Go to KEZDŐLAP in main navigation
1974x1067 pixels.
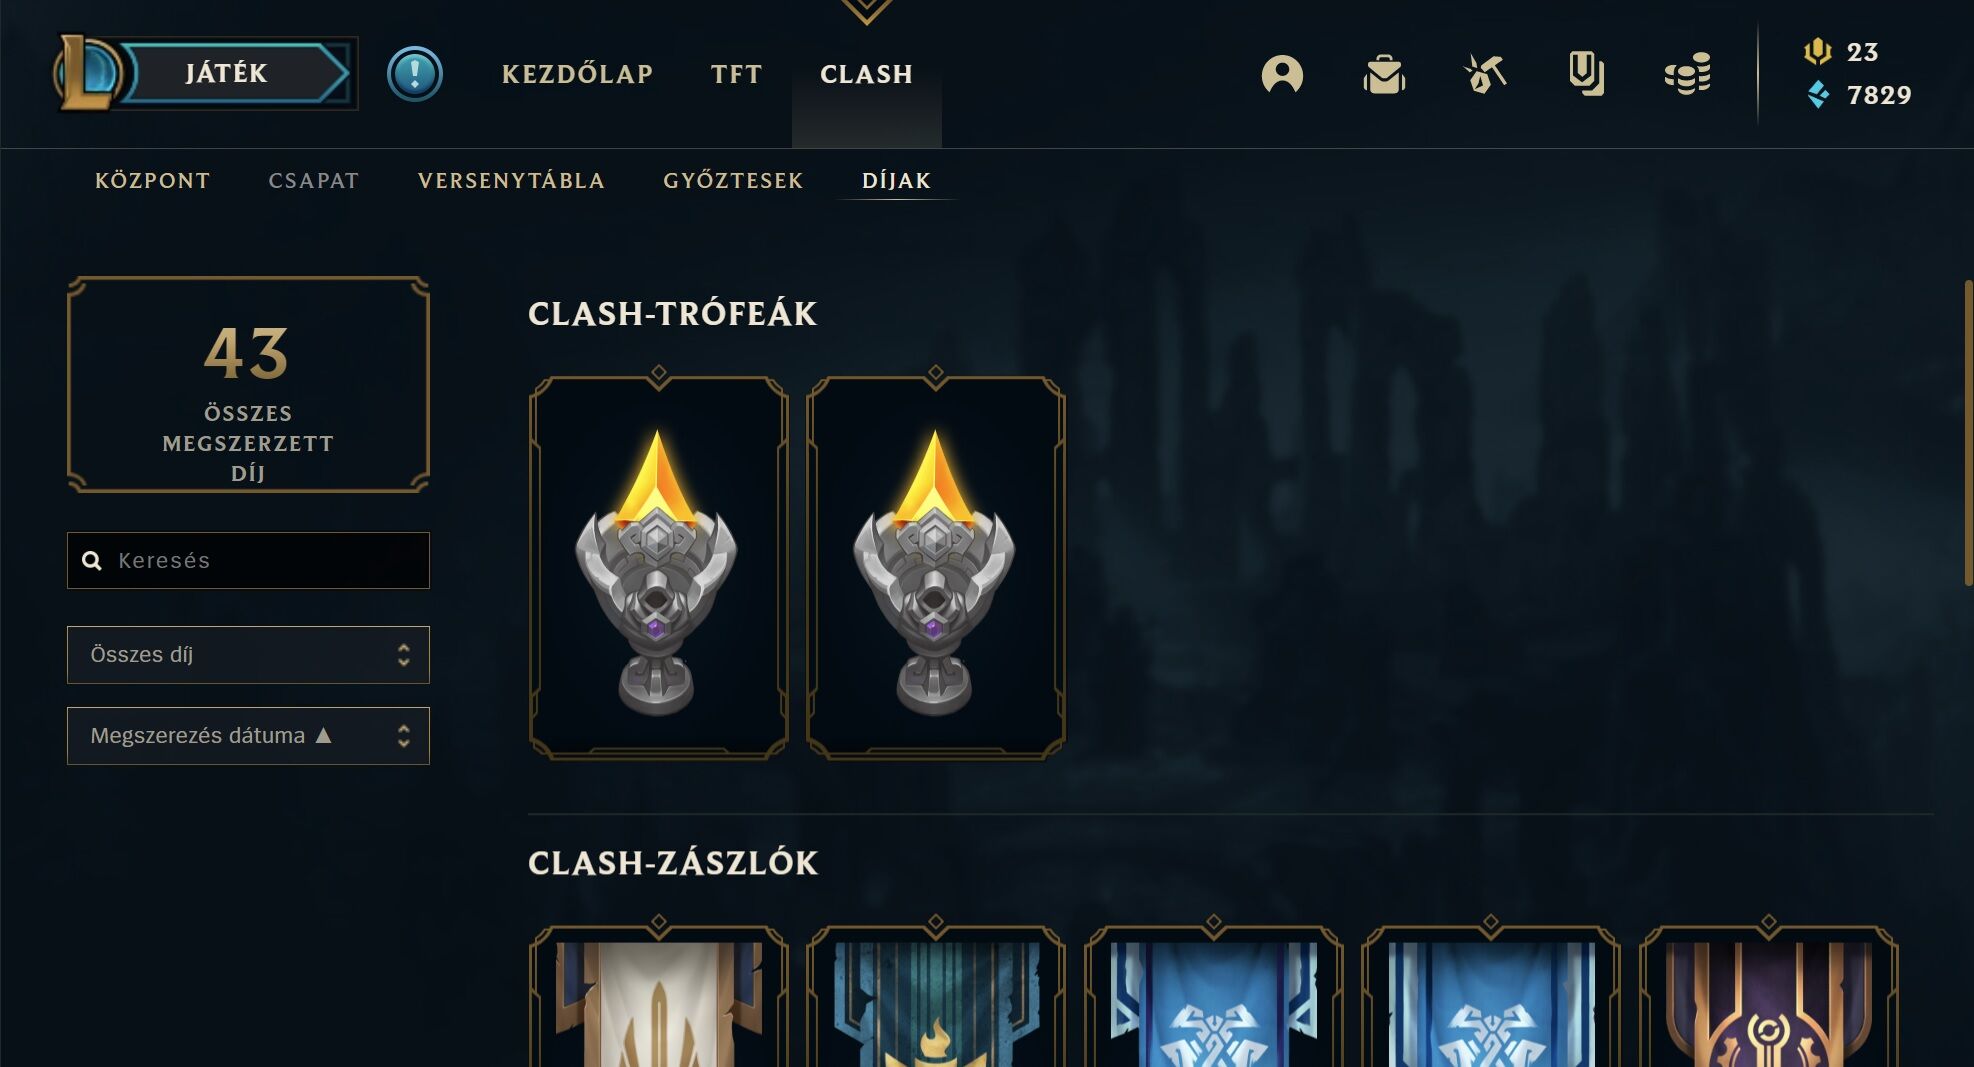(x=577, y=74)
